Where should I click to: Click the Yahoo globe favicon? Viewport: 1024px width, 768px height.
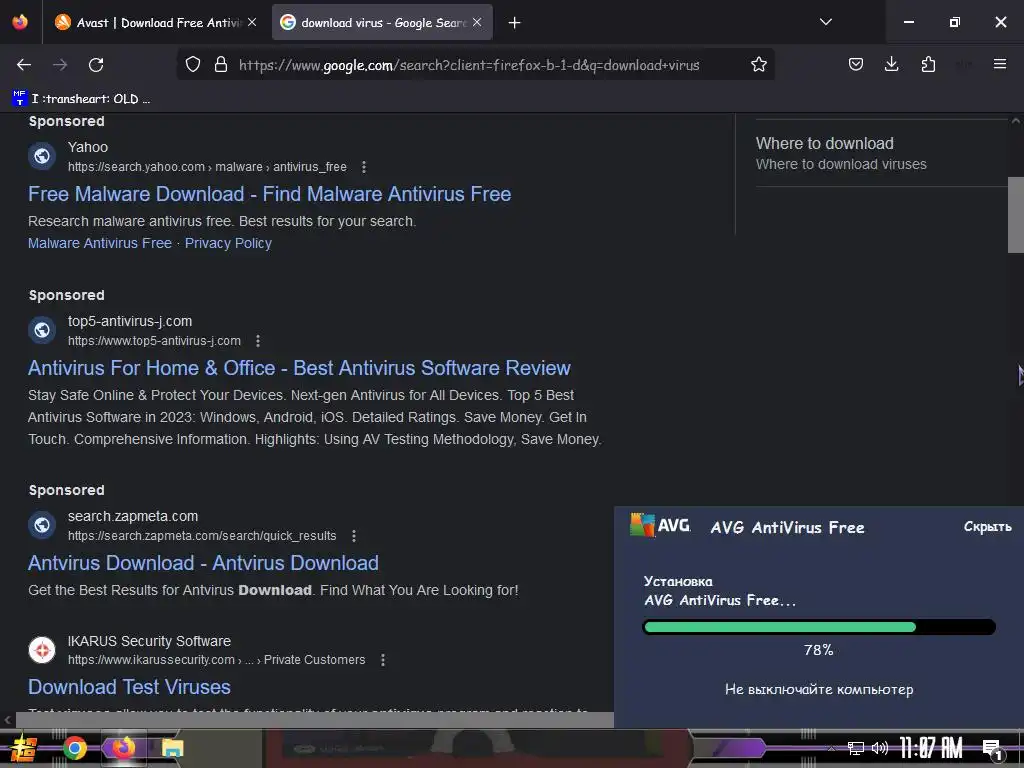pos(42,156)
